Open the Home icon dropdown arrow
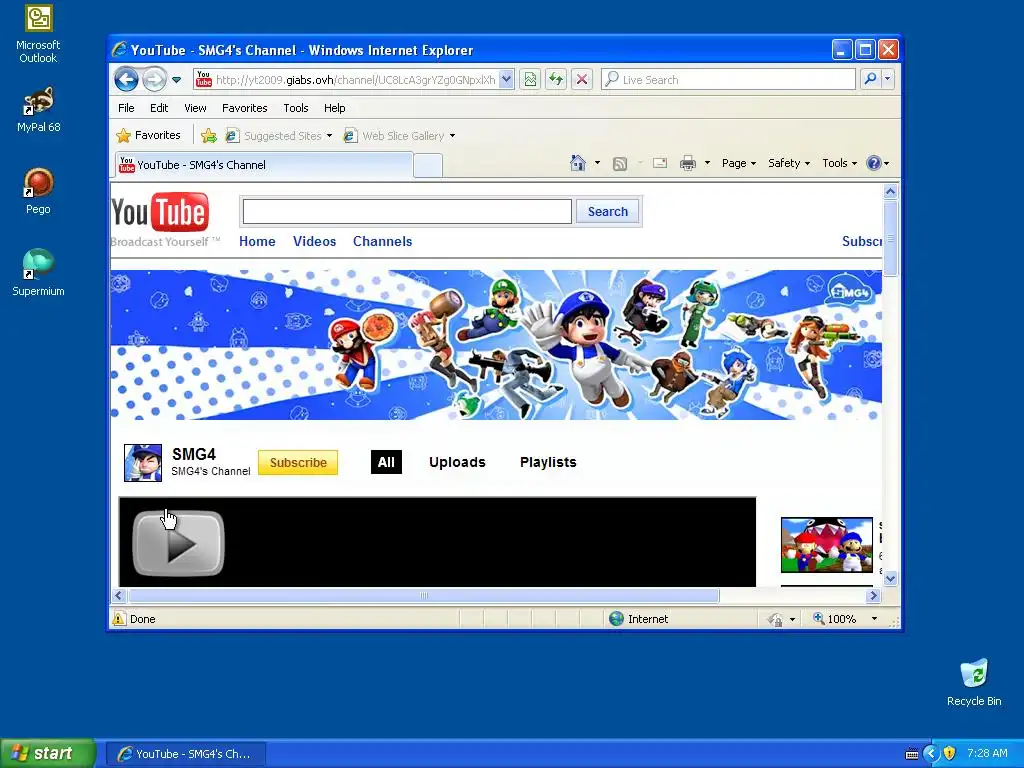This screenshot has height=768, width=1024. click(597, 163)
